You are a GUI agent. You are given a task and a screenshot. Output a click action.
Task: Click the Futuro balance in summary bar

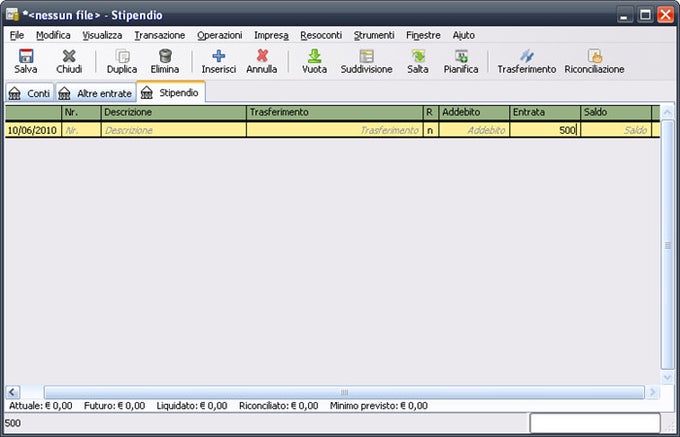(x=114, y=406)
